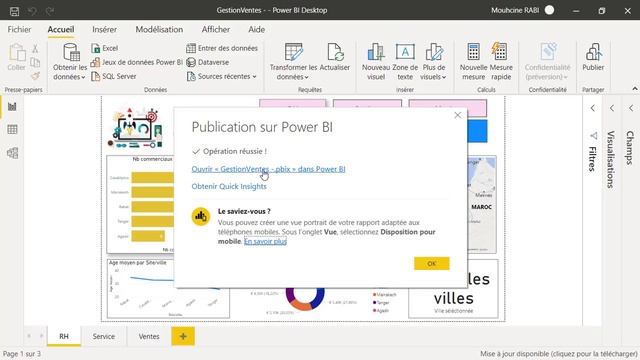This screenshot has height=360, width=640.
Task: Open the Aide ribbon tab
Action: pos(256,29)
